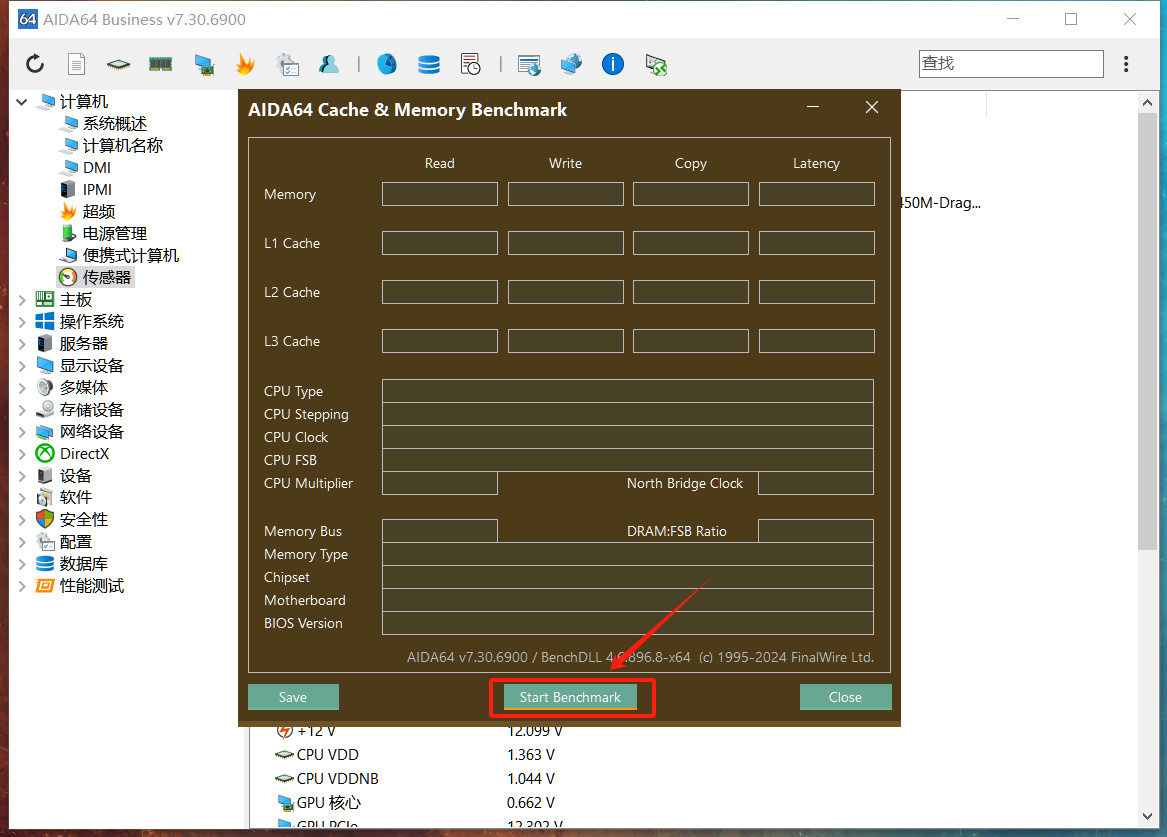
Task: Click the green memory module toolbar icon
Action: click(160, 65)
